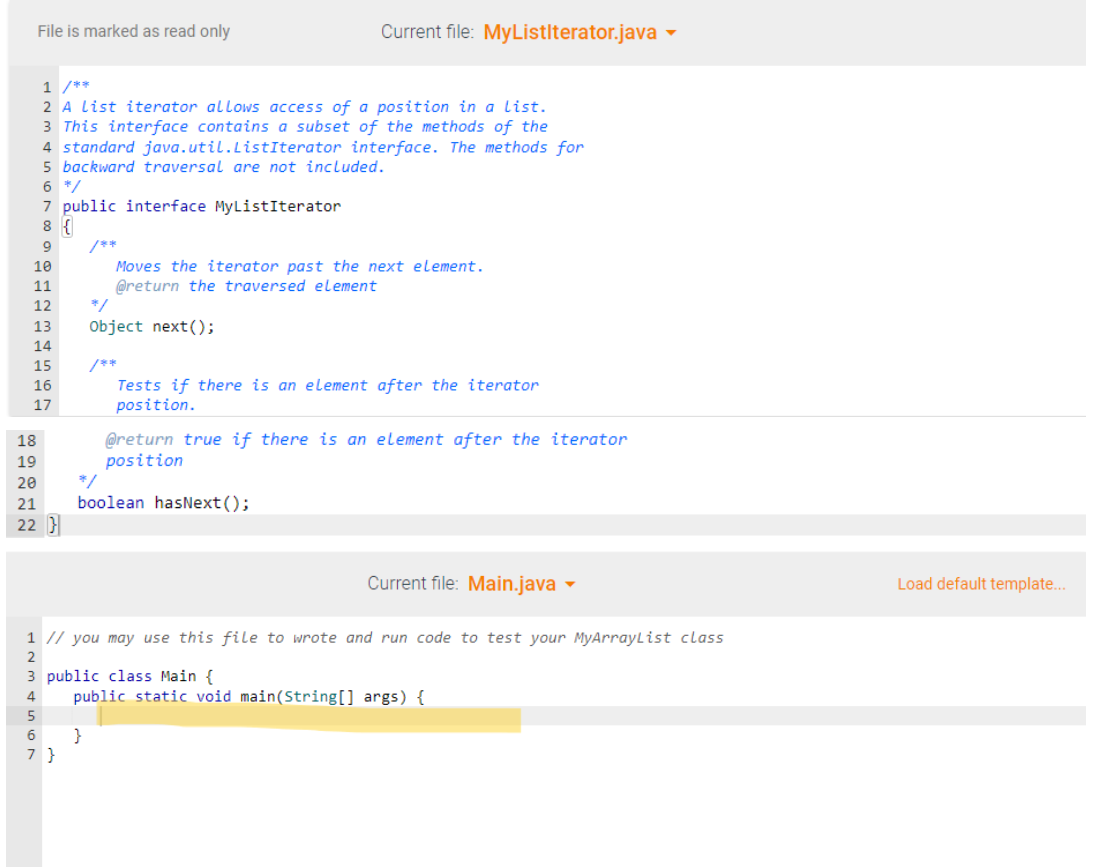Image resolution: width=1105 pixels, height=867 pixels.
Task: Click 'public class Main {' line
Action: tap(130, 676)
